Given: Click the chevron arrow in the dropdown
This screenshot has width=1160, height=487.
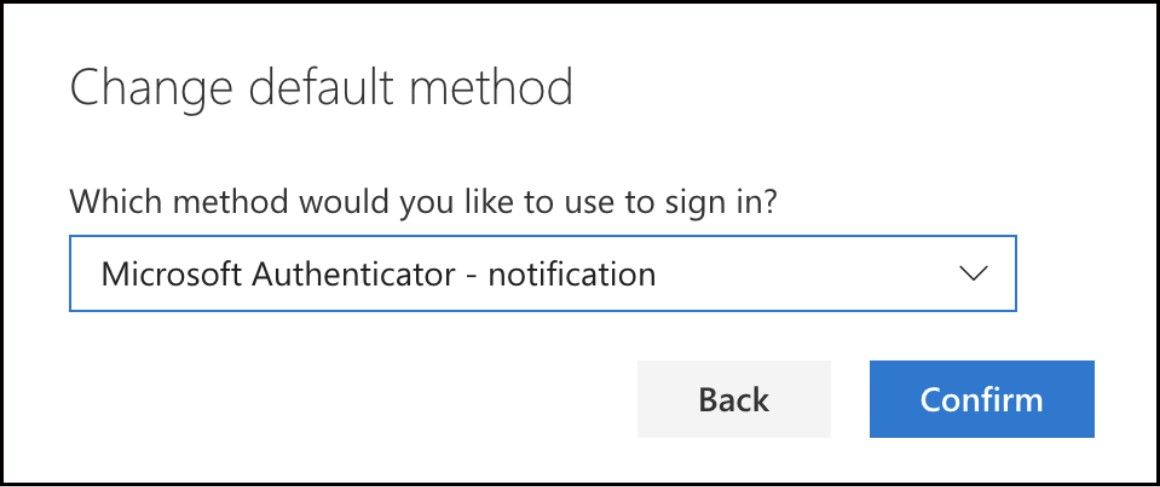Looking at the screenshot, I should [x=972, y=273].
